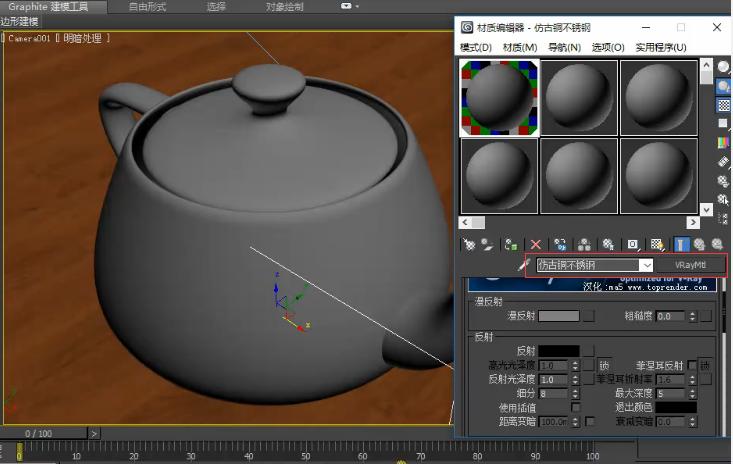The height and width of the screenshot is (464, 733).
Task: Open the material name dropdown arrow
Action: [x=647, y=265]
